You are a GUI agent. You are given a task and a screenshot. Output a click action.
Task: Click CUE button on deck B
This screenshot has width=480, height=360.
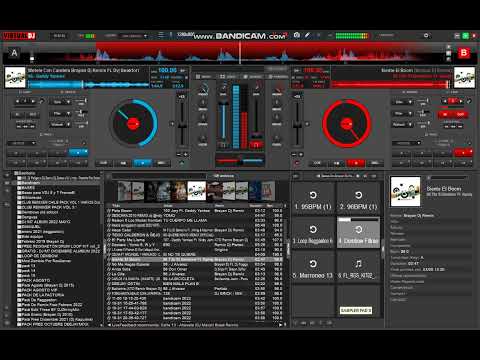pos(317,163)
